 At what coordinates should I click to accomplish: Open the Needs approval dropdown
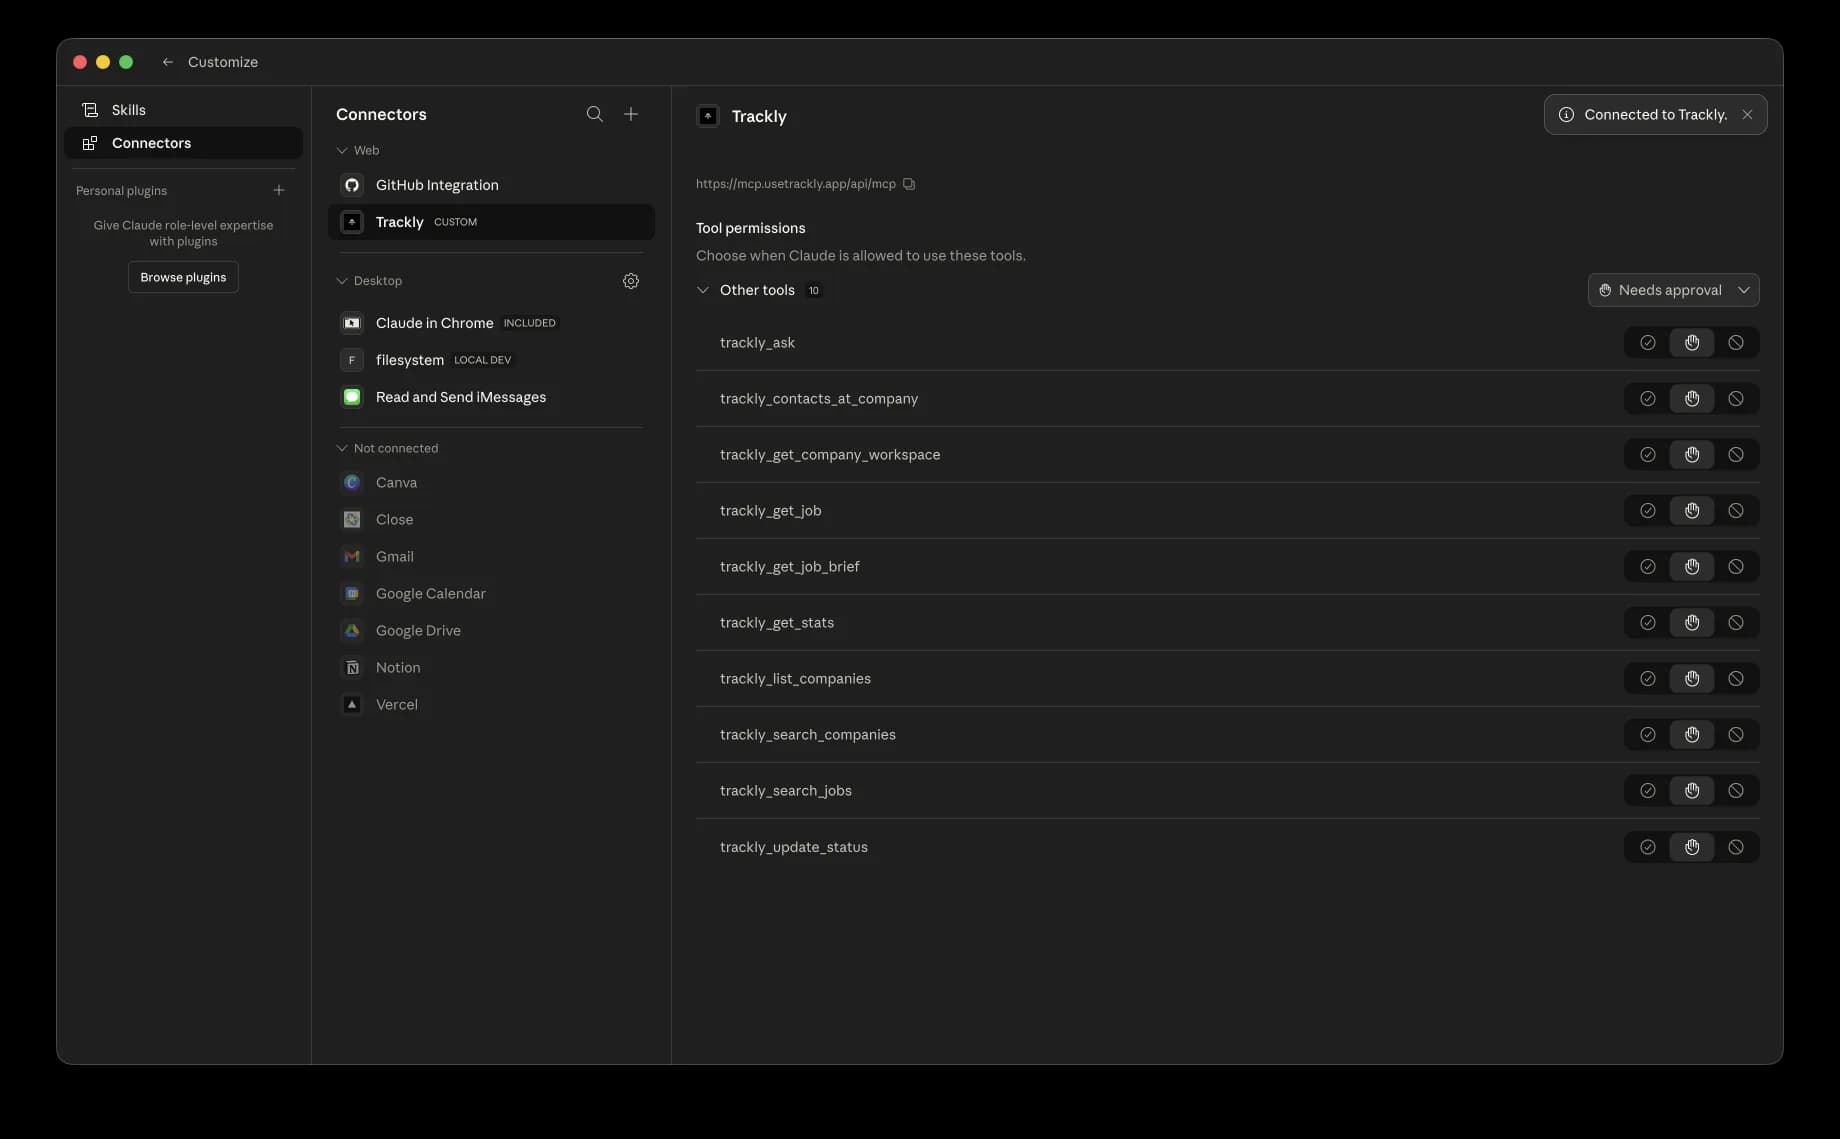[1674, 290]
